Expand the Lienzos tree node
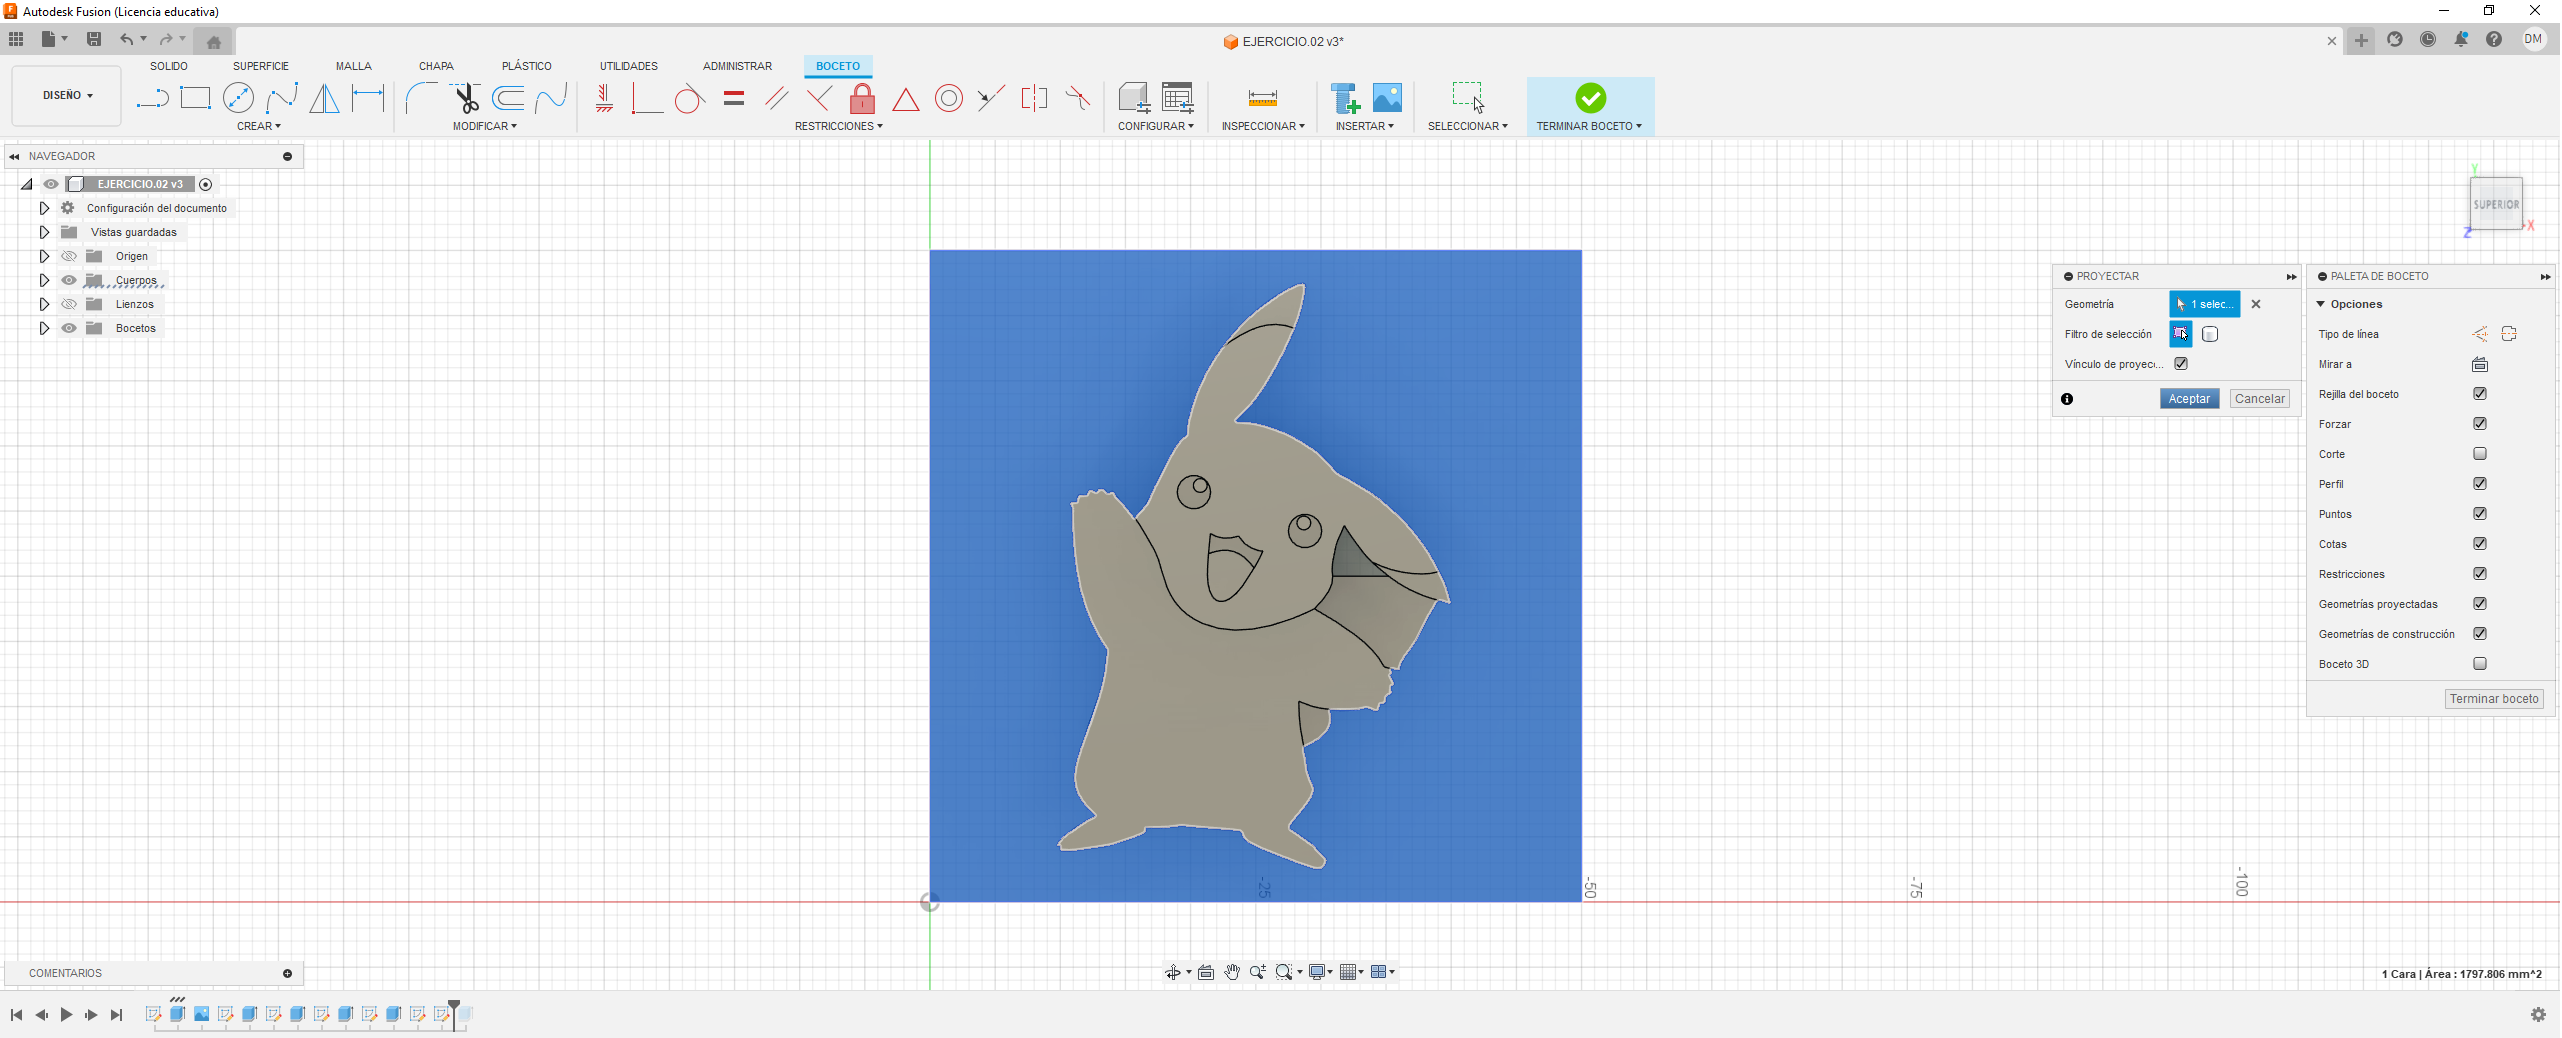 click(x=44, y=304)
